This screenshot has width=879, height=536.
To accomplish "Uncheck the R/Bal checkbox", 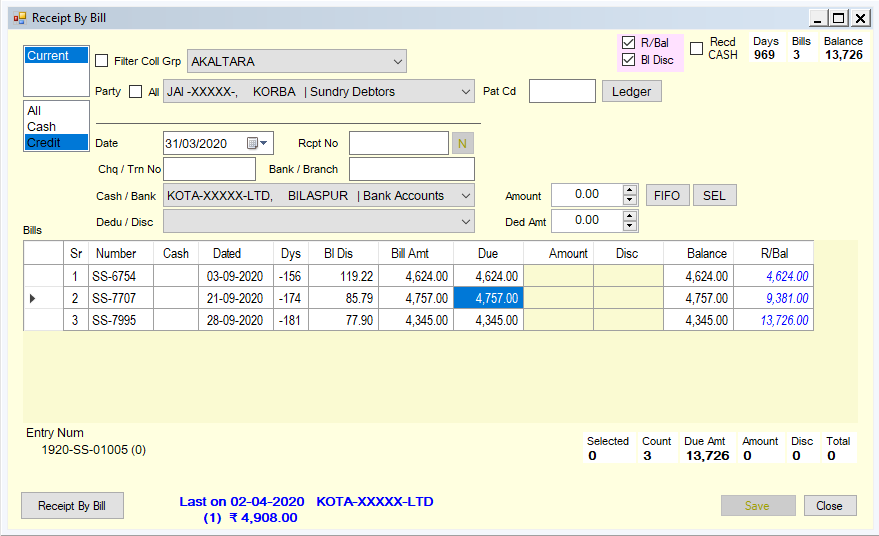I will click(x=629, y=43).
